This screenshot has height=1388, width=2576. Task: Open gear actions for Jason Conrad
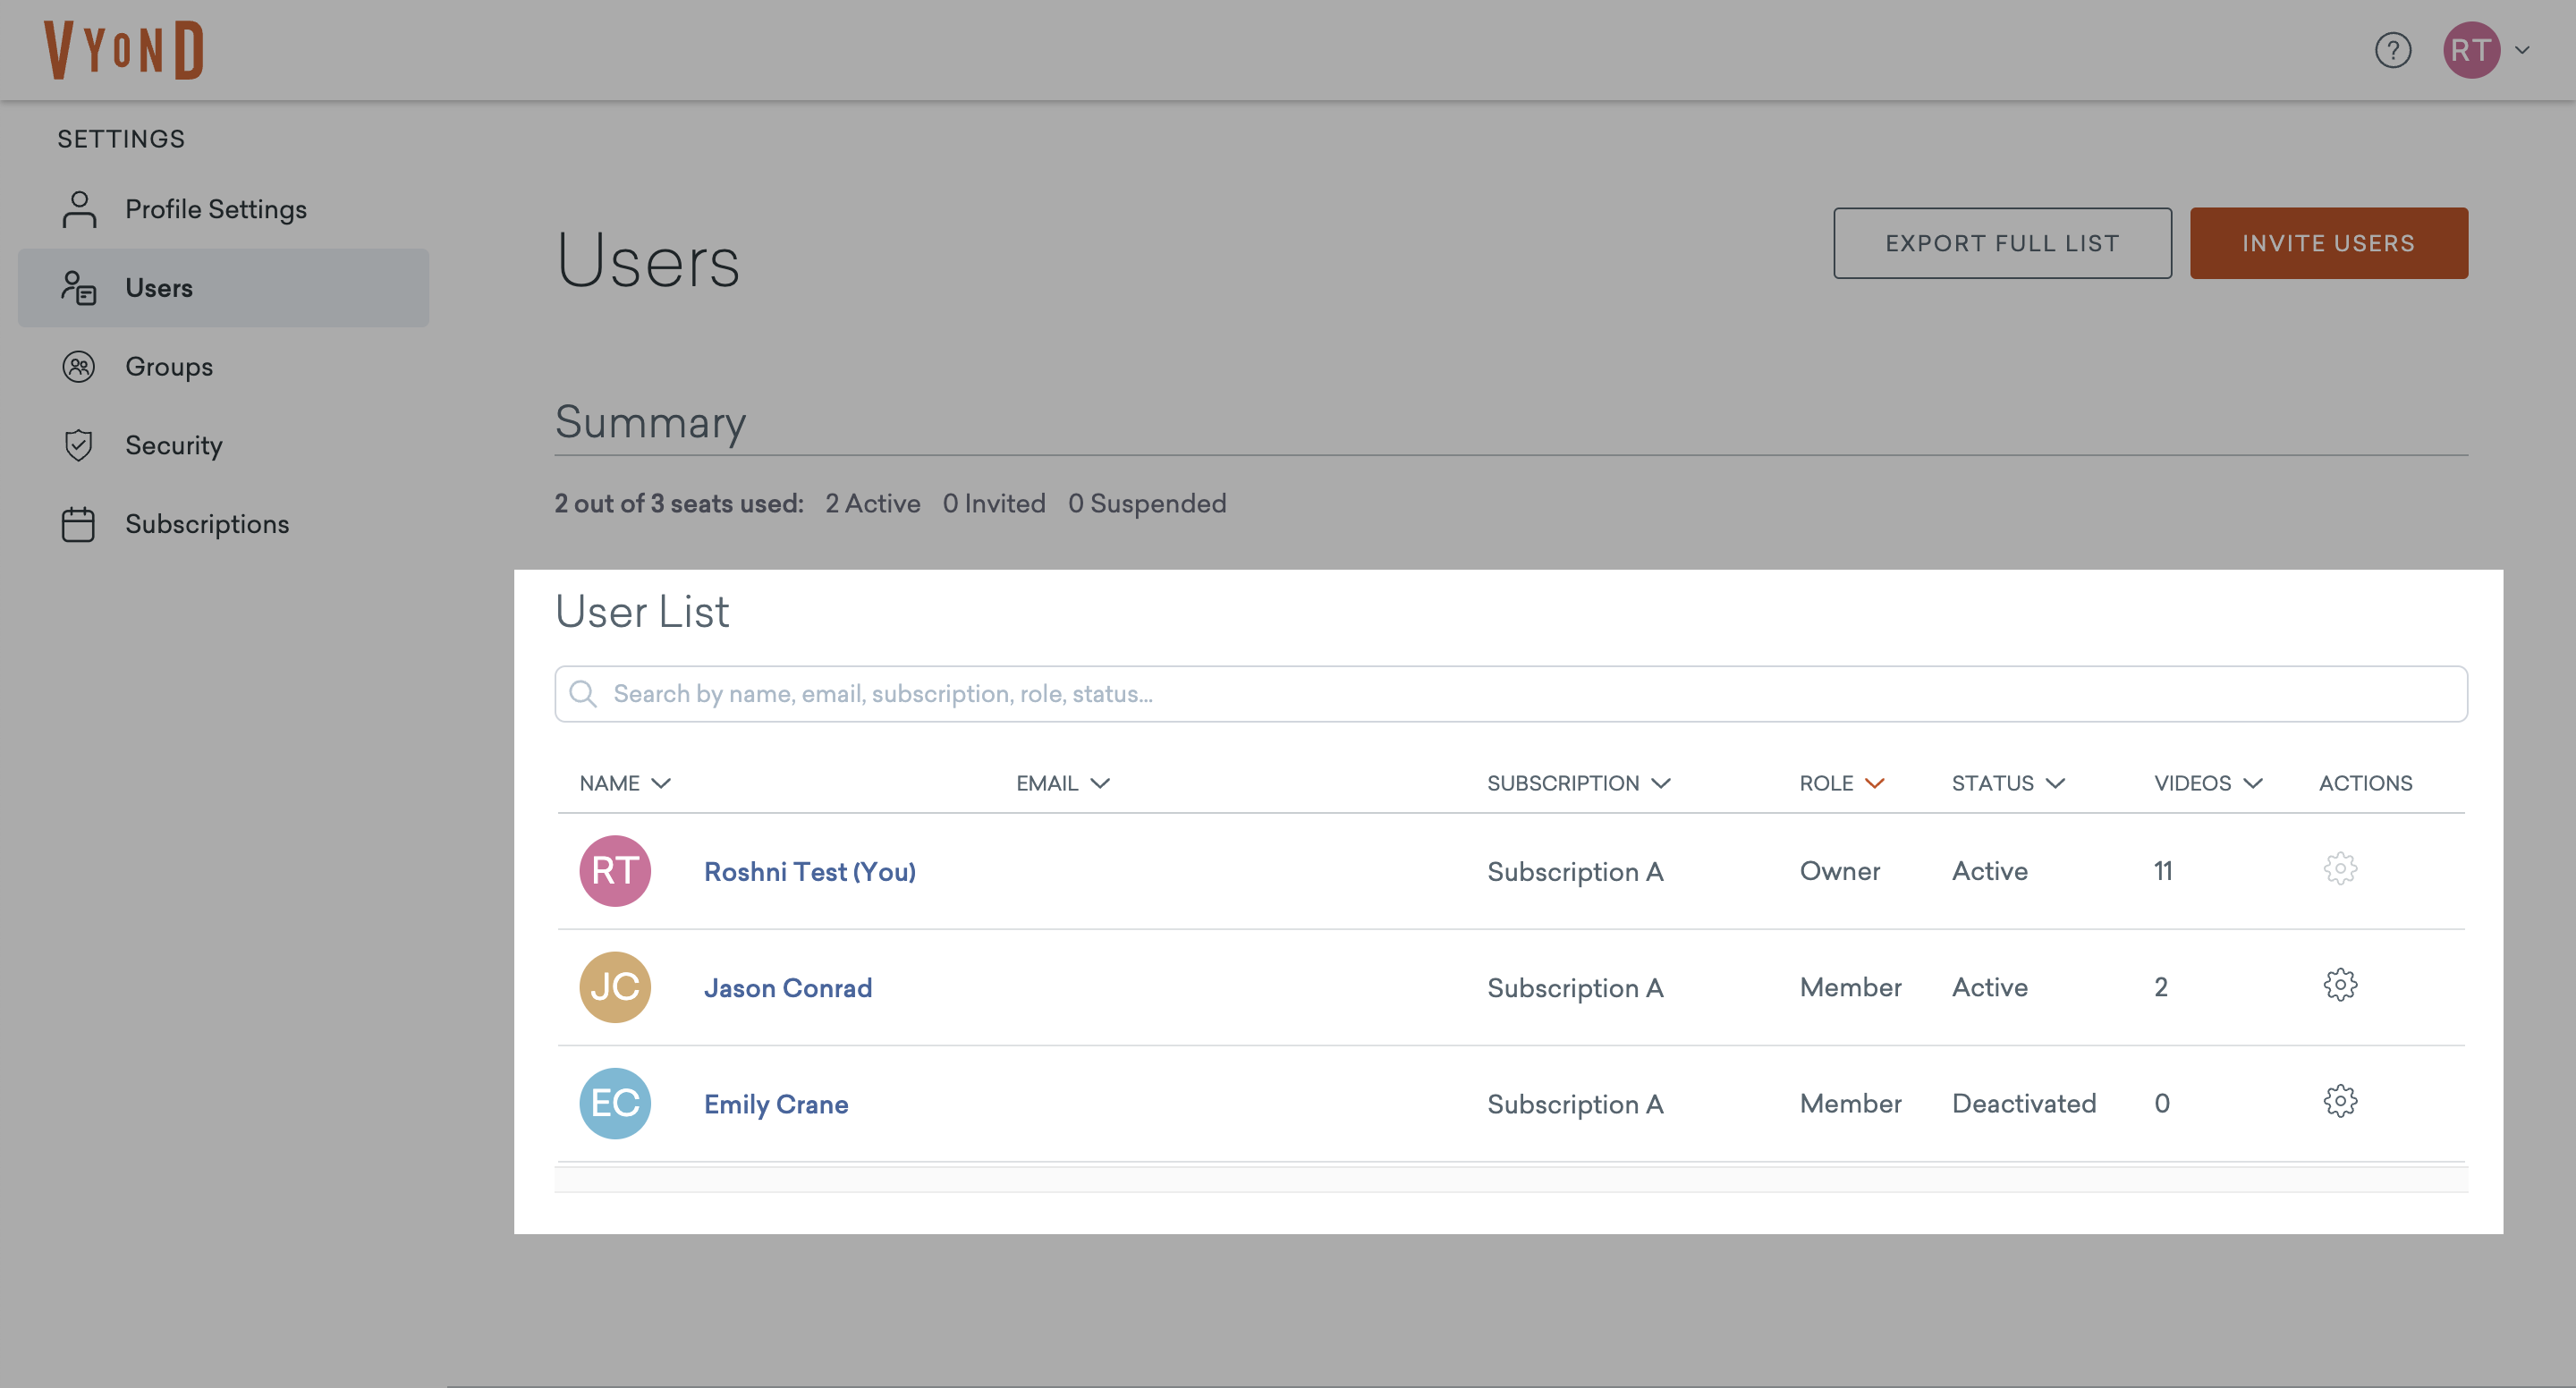click(x=2339, y=985)
